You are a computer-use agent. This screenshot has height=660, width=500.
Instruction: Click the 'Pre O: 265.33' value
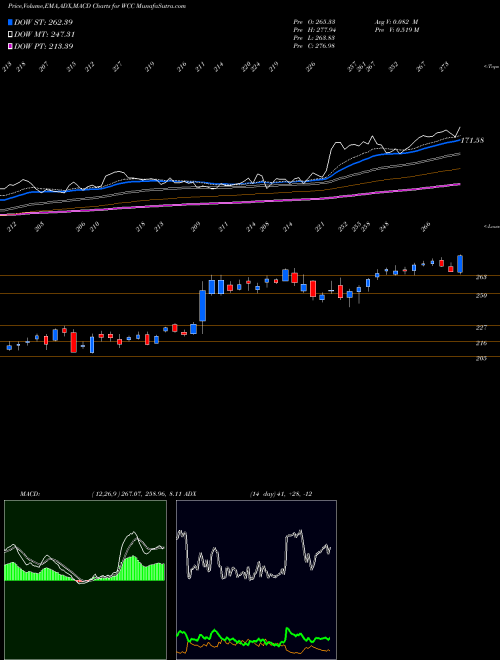(314, 22)
